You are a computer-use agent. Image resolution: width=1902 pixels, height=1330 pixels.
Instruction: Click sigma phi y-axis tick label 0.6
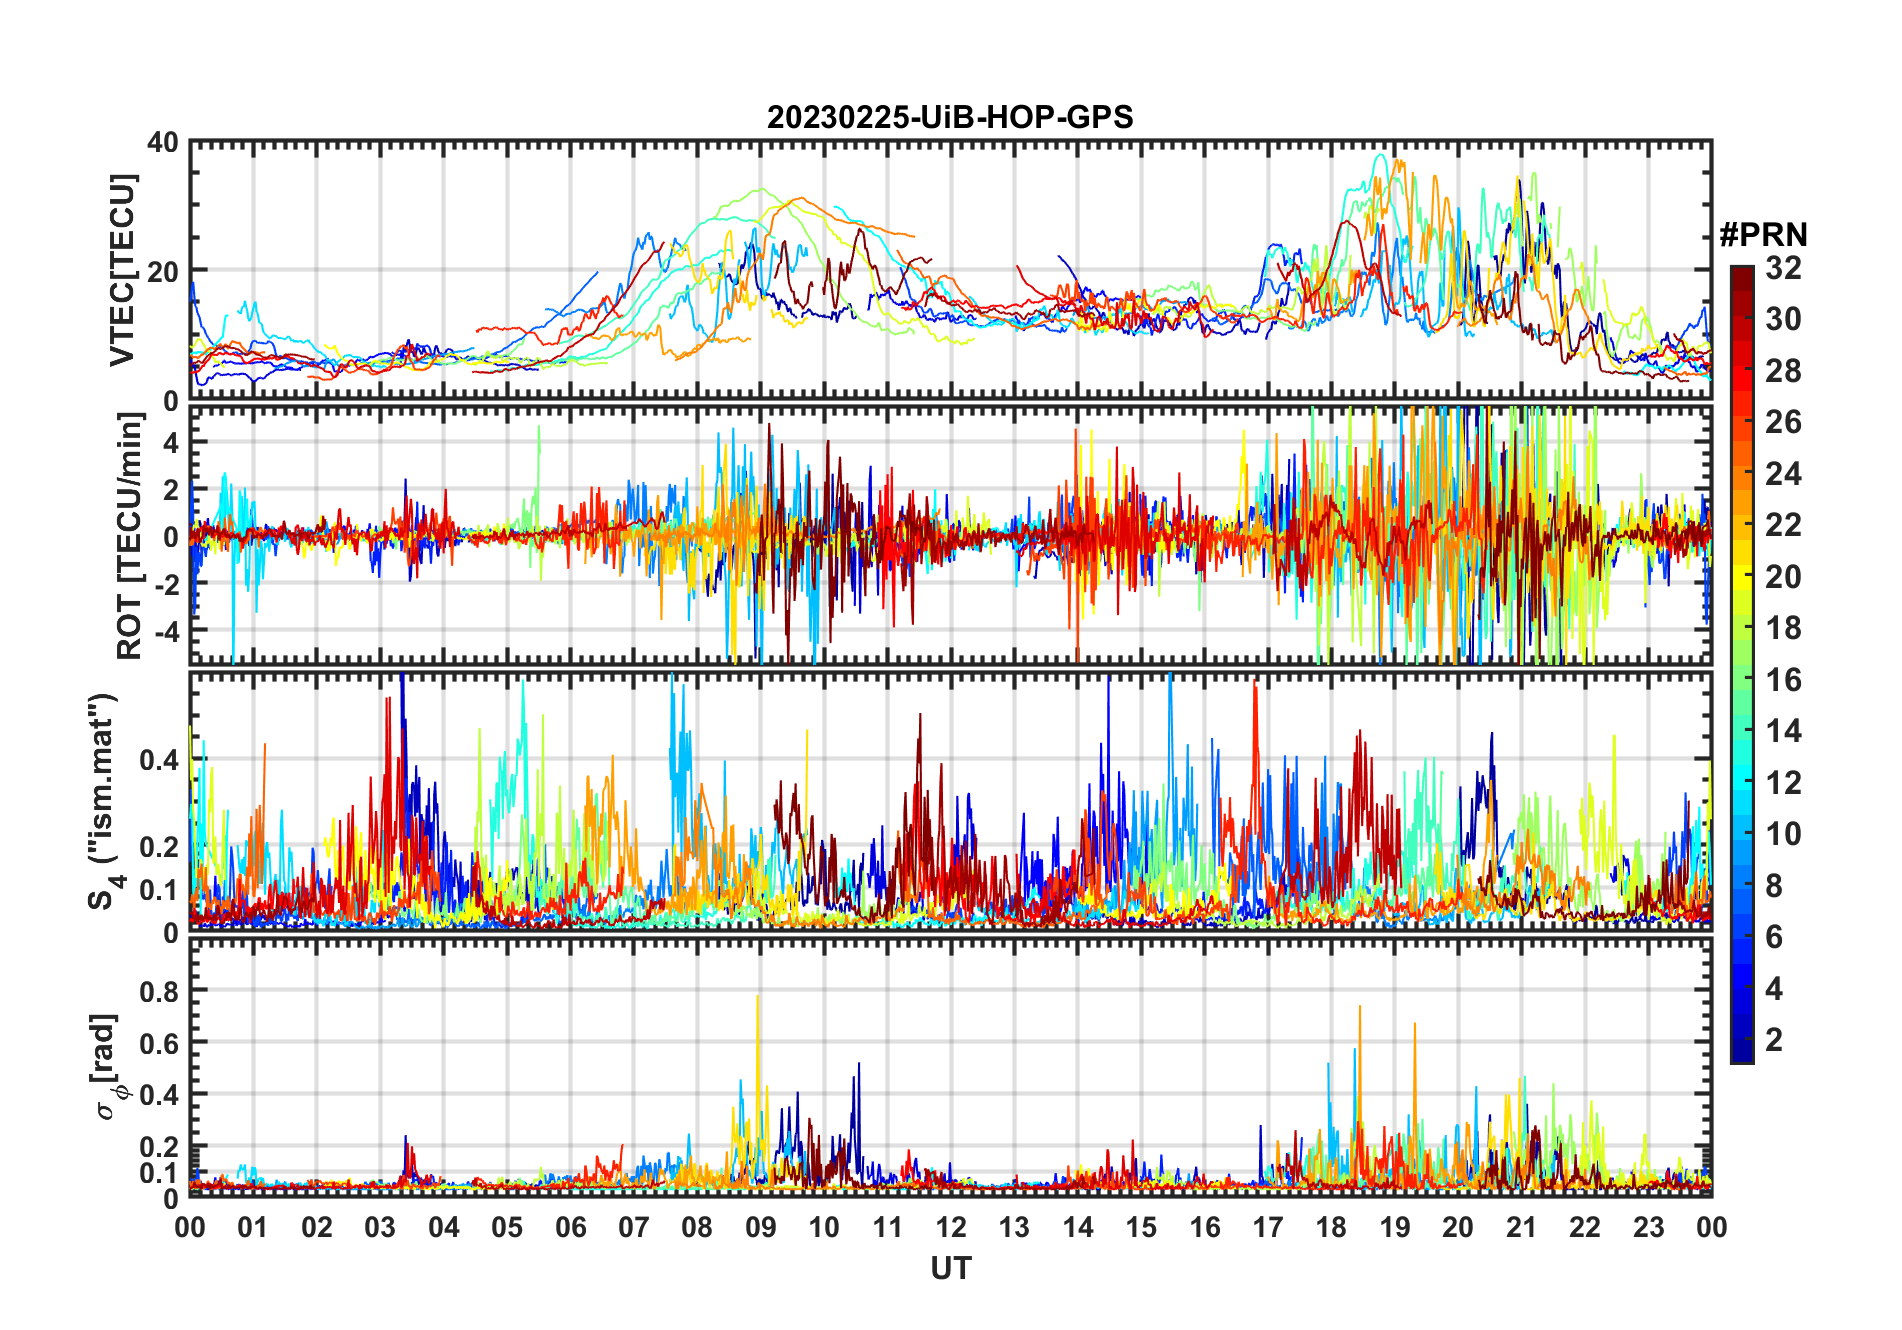pos(159,1043)
